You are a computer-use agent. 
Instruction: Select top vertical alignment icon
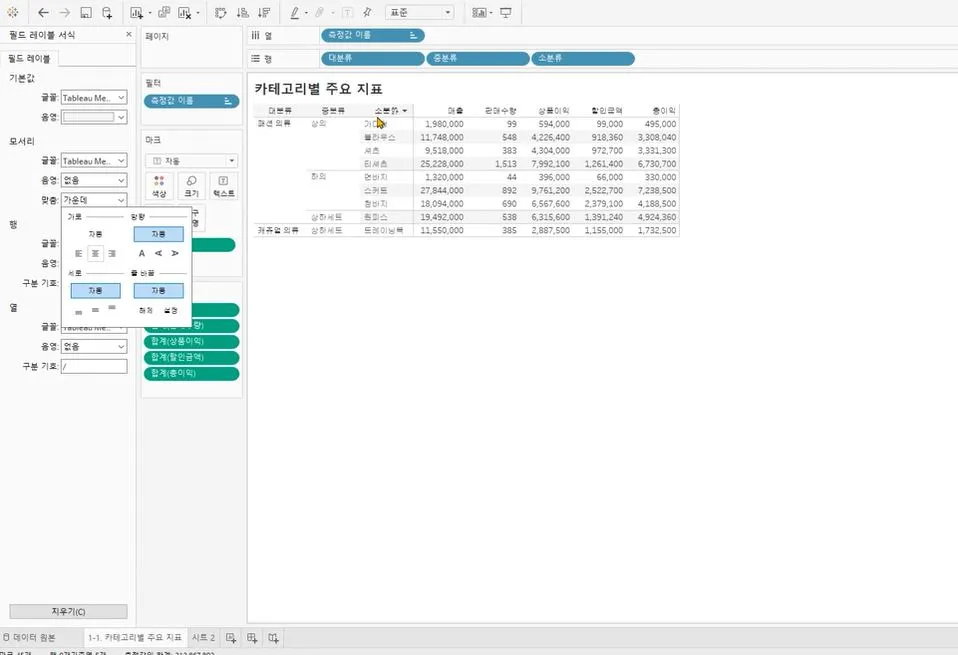point(112,309)
